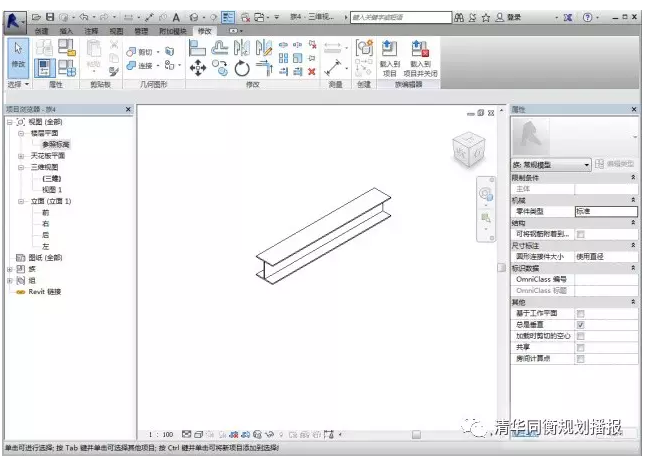Uncheck the 总是垂直 checkbox
This screenshot has height=459, width=648.
(580, 325)
